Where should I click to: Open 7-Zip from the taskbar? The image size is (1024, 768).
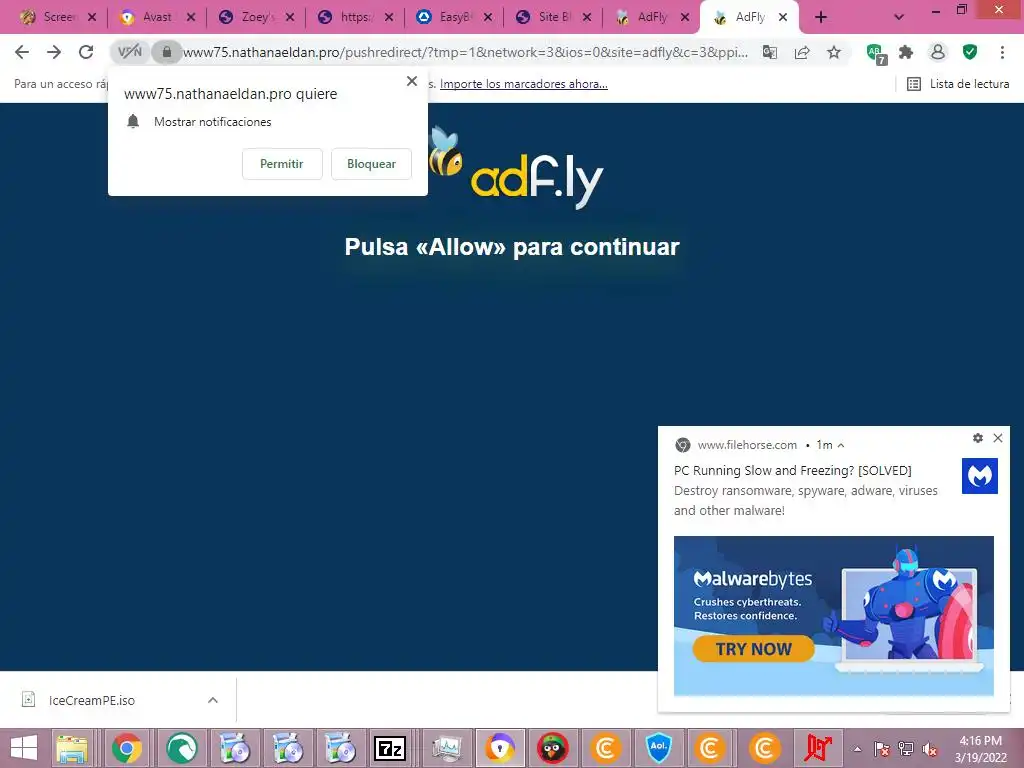tap(390, 748)
